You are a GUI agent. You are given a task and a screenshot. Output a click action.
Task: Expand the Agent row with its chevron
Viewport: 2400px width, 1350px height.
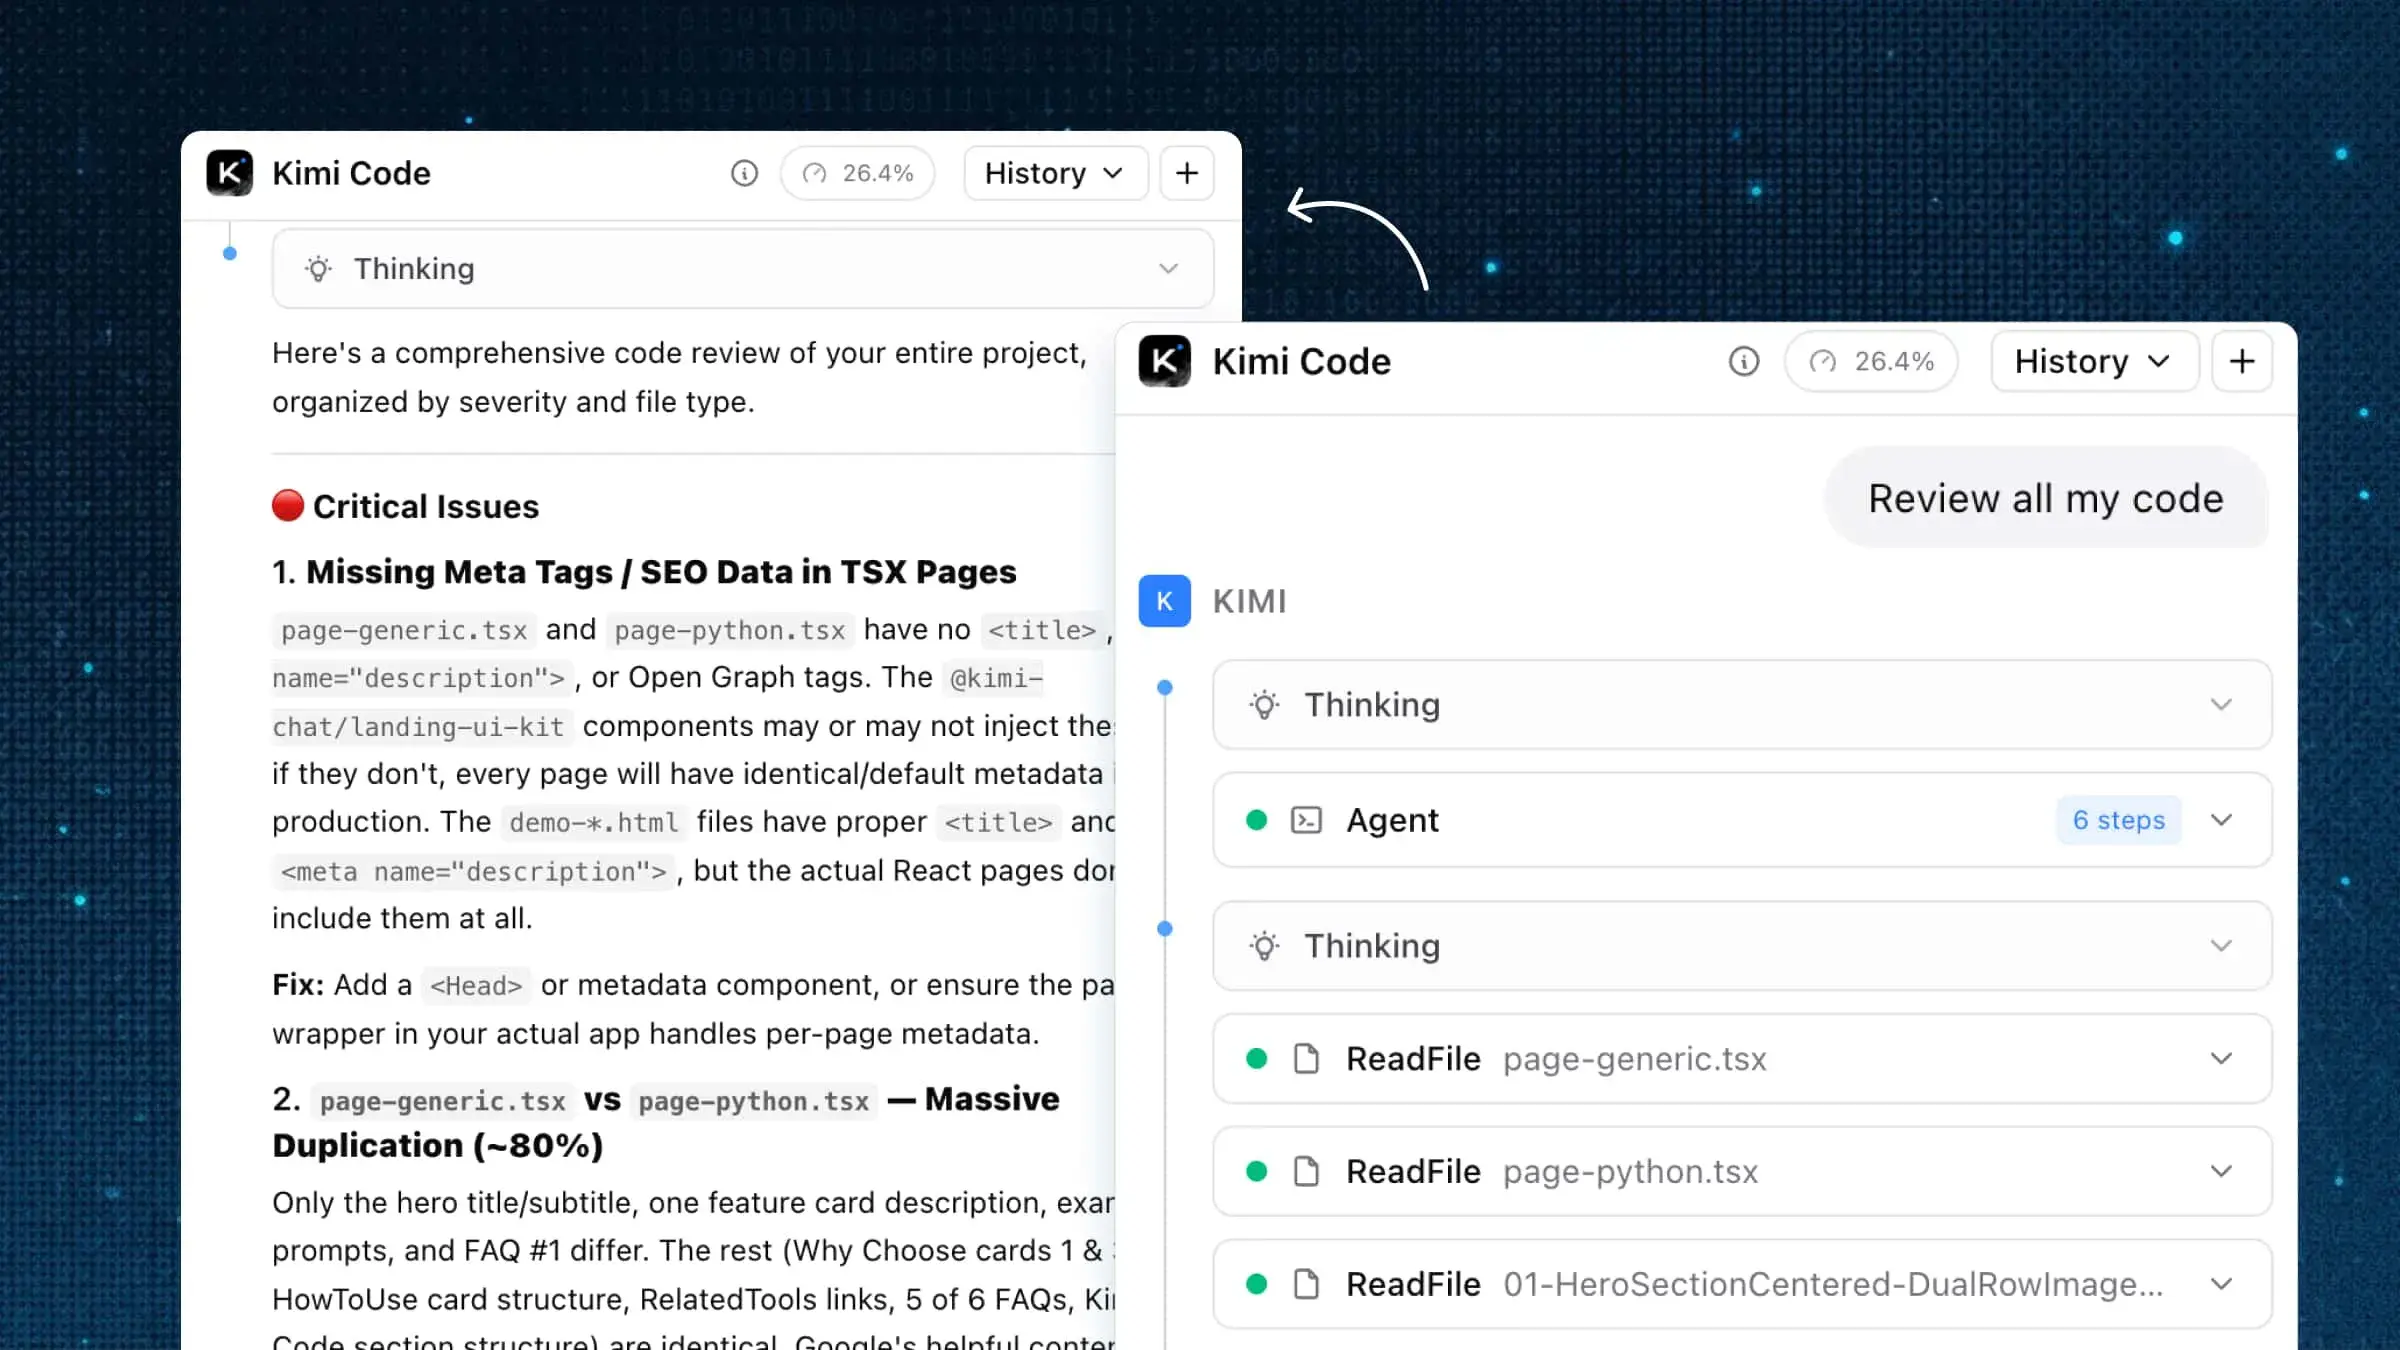pos(2221,820)
